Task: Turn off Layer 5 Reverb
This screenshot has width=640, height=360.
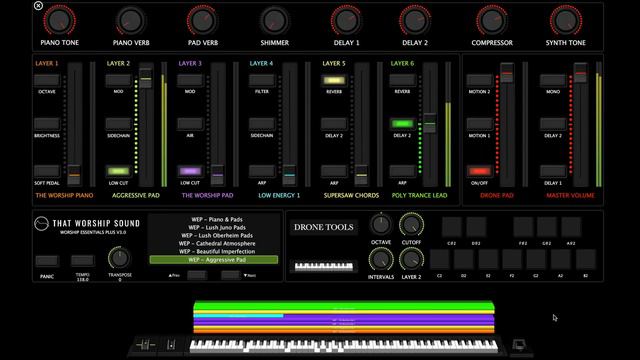Action: click(334, 80)
